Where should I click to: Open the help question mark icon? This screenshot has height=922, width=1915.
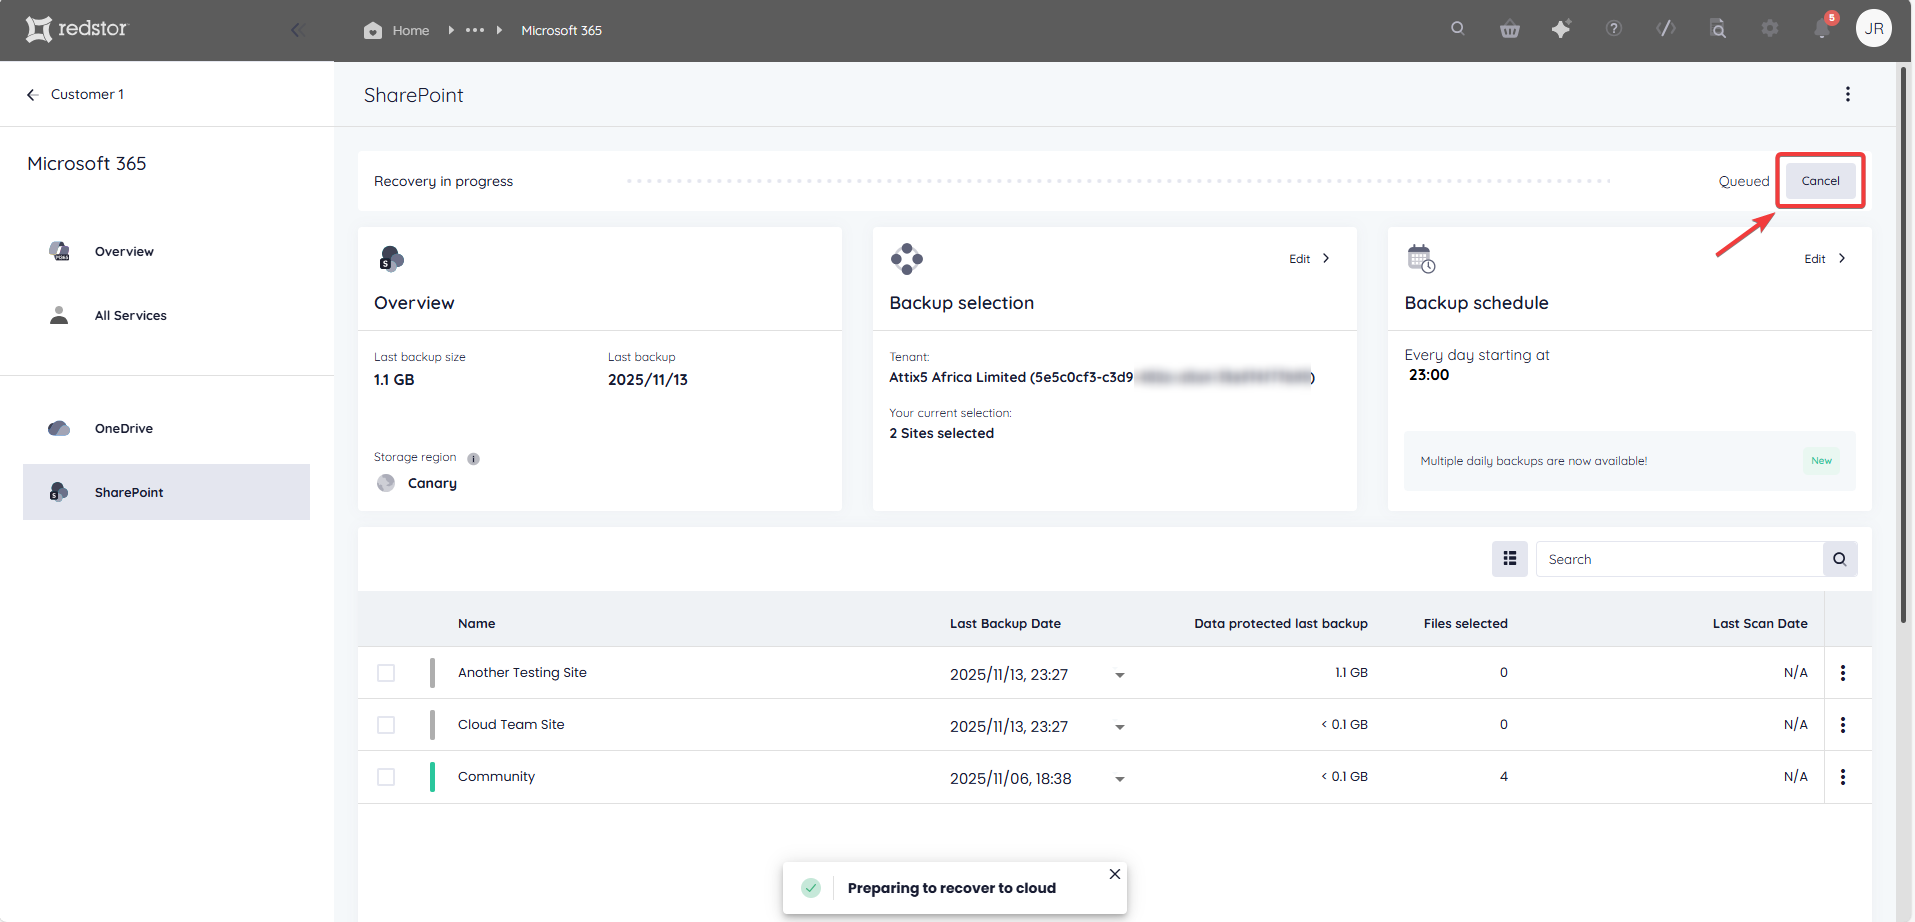(x=1614, y=29)
